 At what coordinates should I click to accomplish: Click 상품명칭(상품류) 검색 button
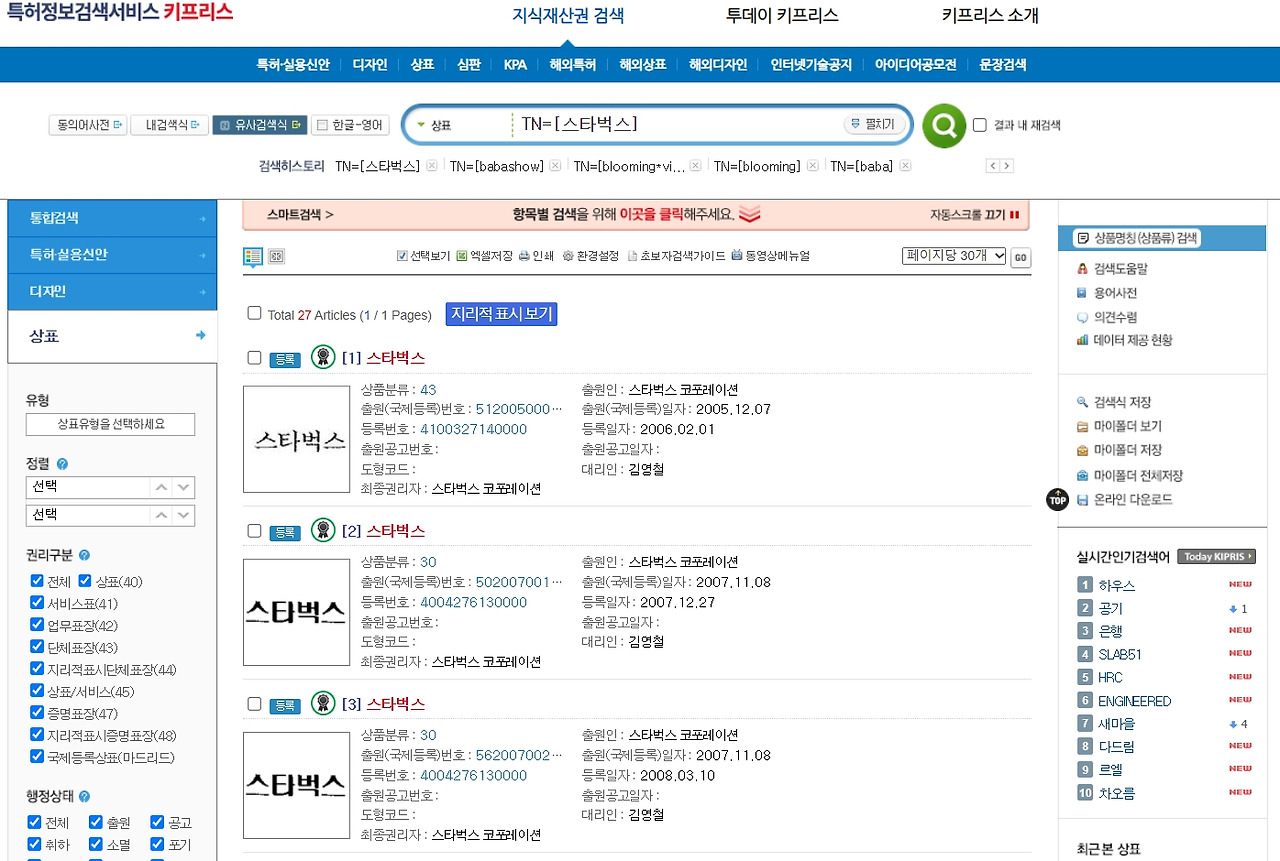point(1137,238)
